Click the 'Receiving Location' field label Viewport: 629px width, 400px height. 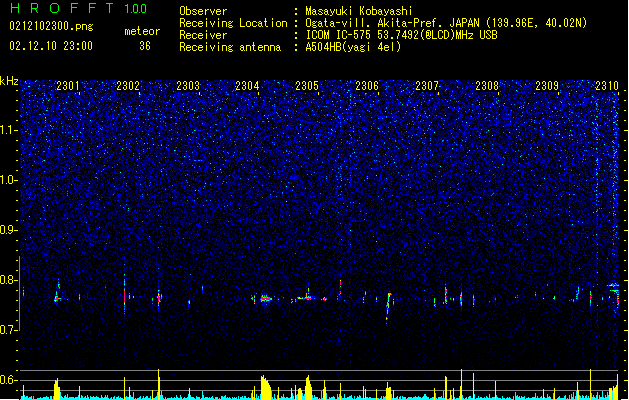click(x=233, y=23)
